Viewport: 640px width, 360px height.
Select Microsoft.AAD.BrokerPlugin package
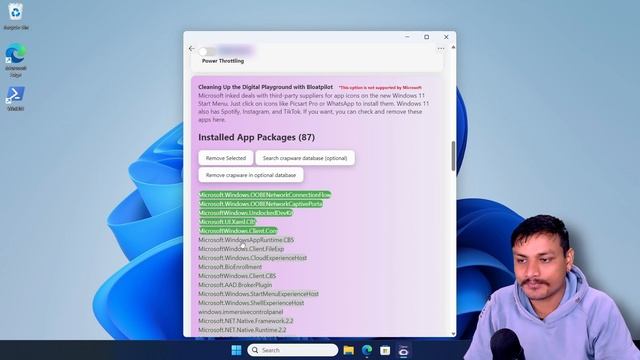(x=235, y=284)
